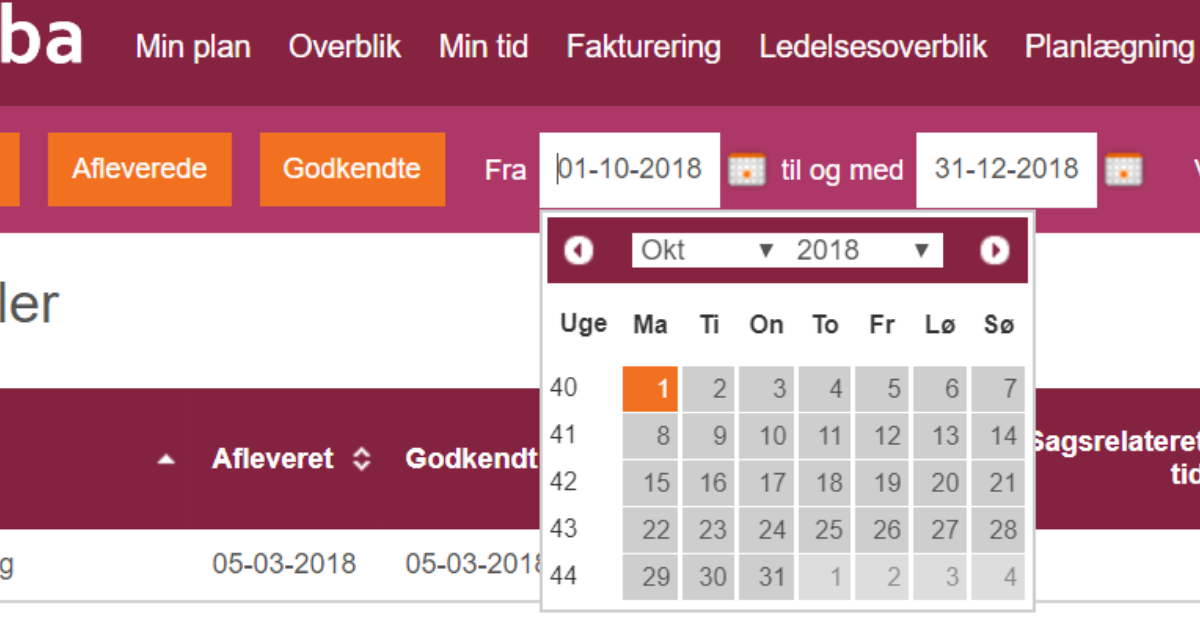Choose October 31 in the calendar
1200x628 pixels.
[x=767, y=577]
